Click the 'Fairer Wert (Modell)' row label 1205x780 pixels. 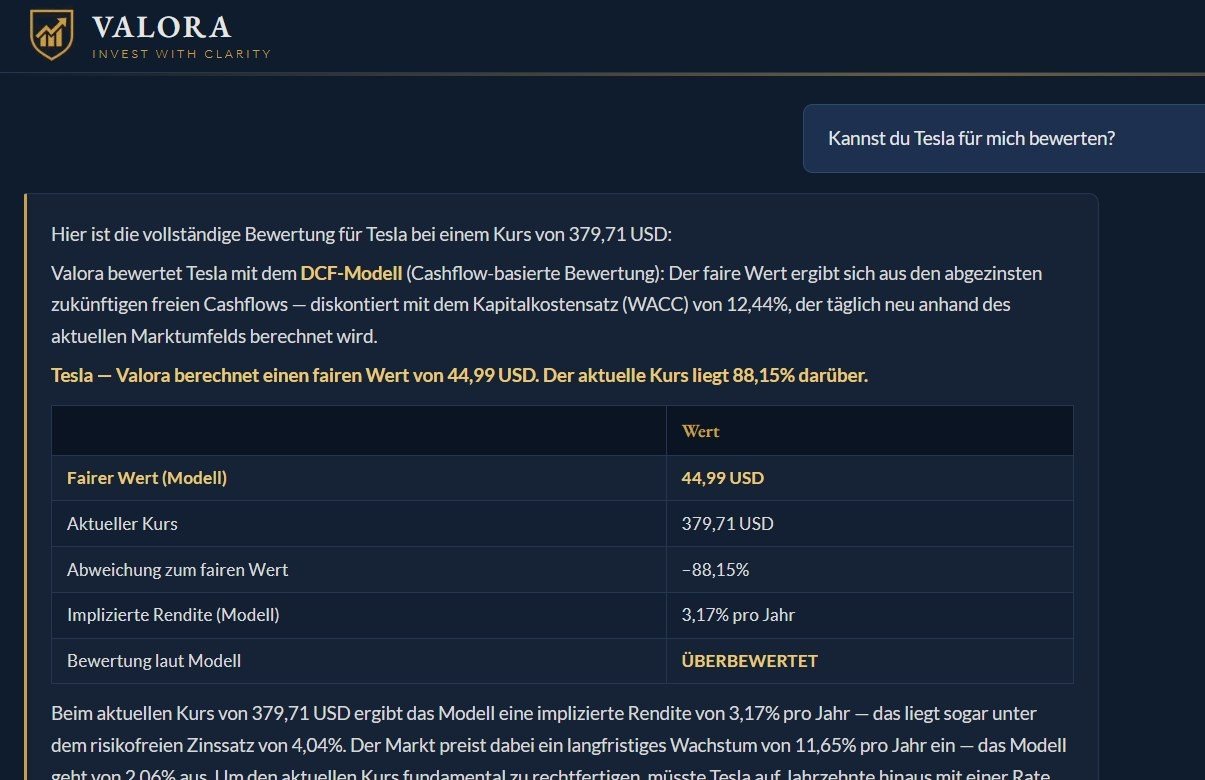tap(147, 478)
